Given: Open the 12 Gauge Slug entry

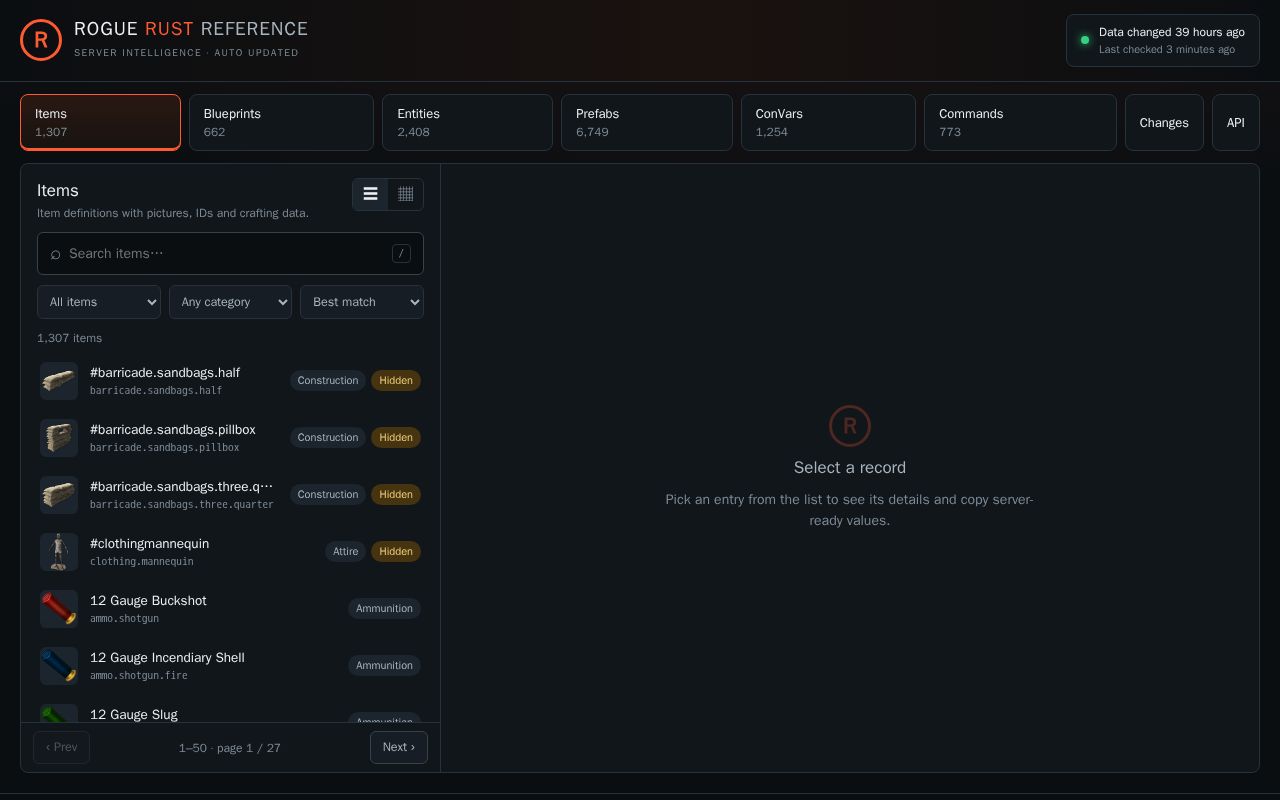Looking at the screenshot, I should click(x=230, y=710).
